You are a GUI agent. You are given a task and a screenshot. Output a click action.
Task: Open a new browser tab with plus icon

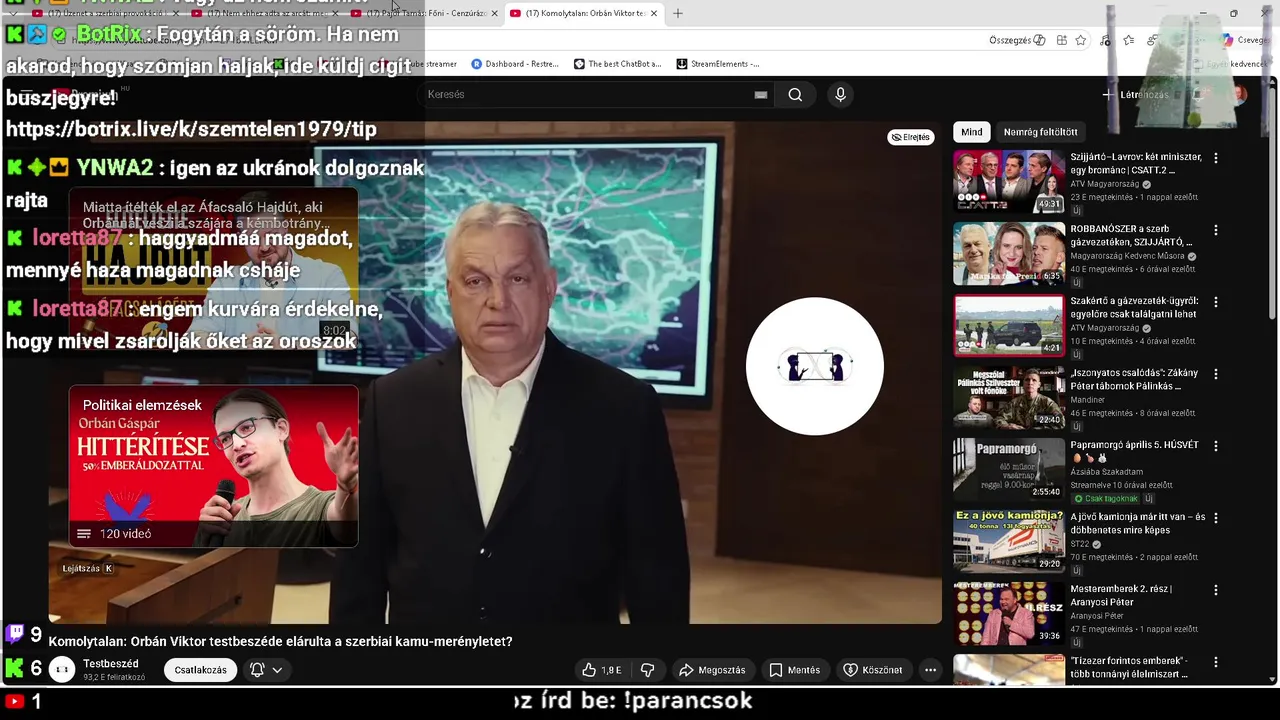(x=677, y=13)
